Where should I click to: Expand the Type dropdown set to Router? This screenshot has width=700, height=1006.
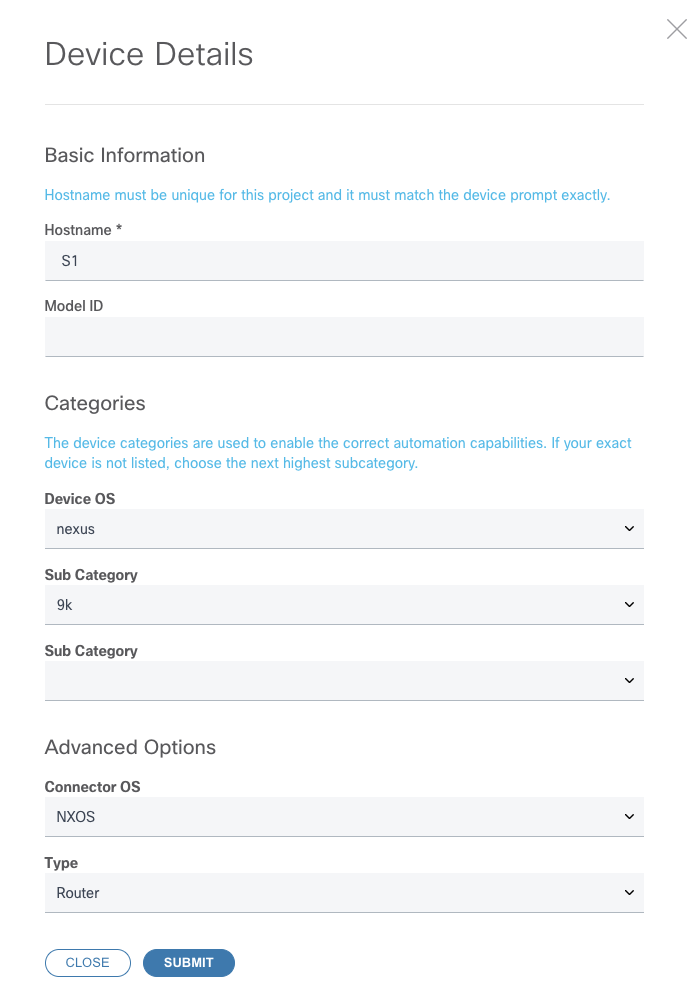(330, 893)
